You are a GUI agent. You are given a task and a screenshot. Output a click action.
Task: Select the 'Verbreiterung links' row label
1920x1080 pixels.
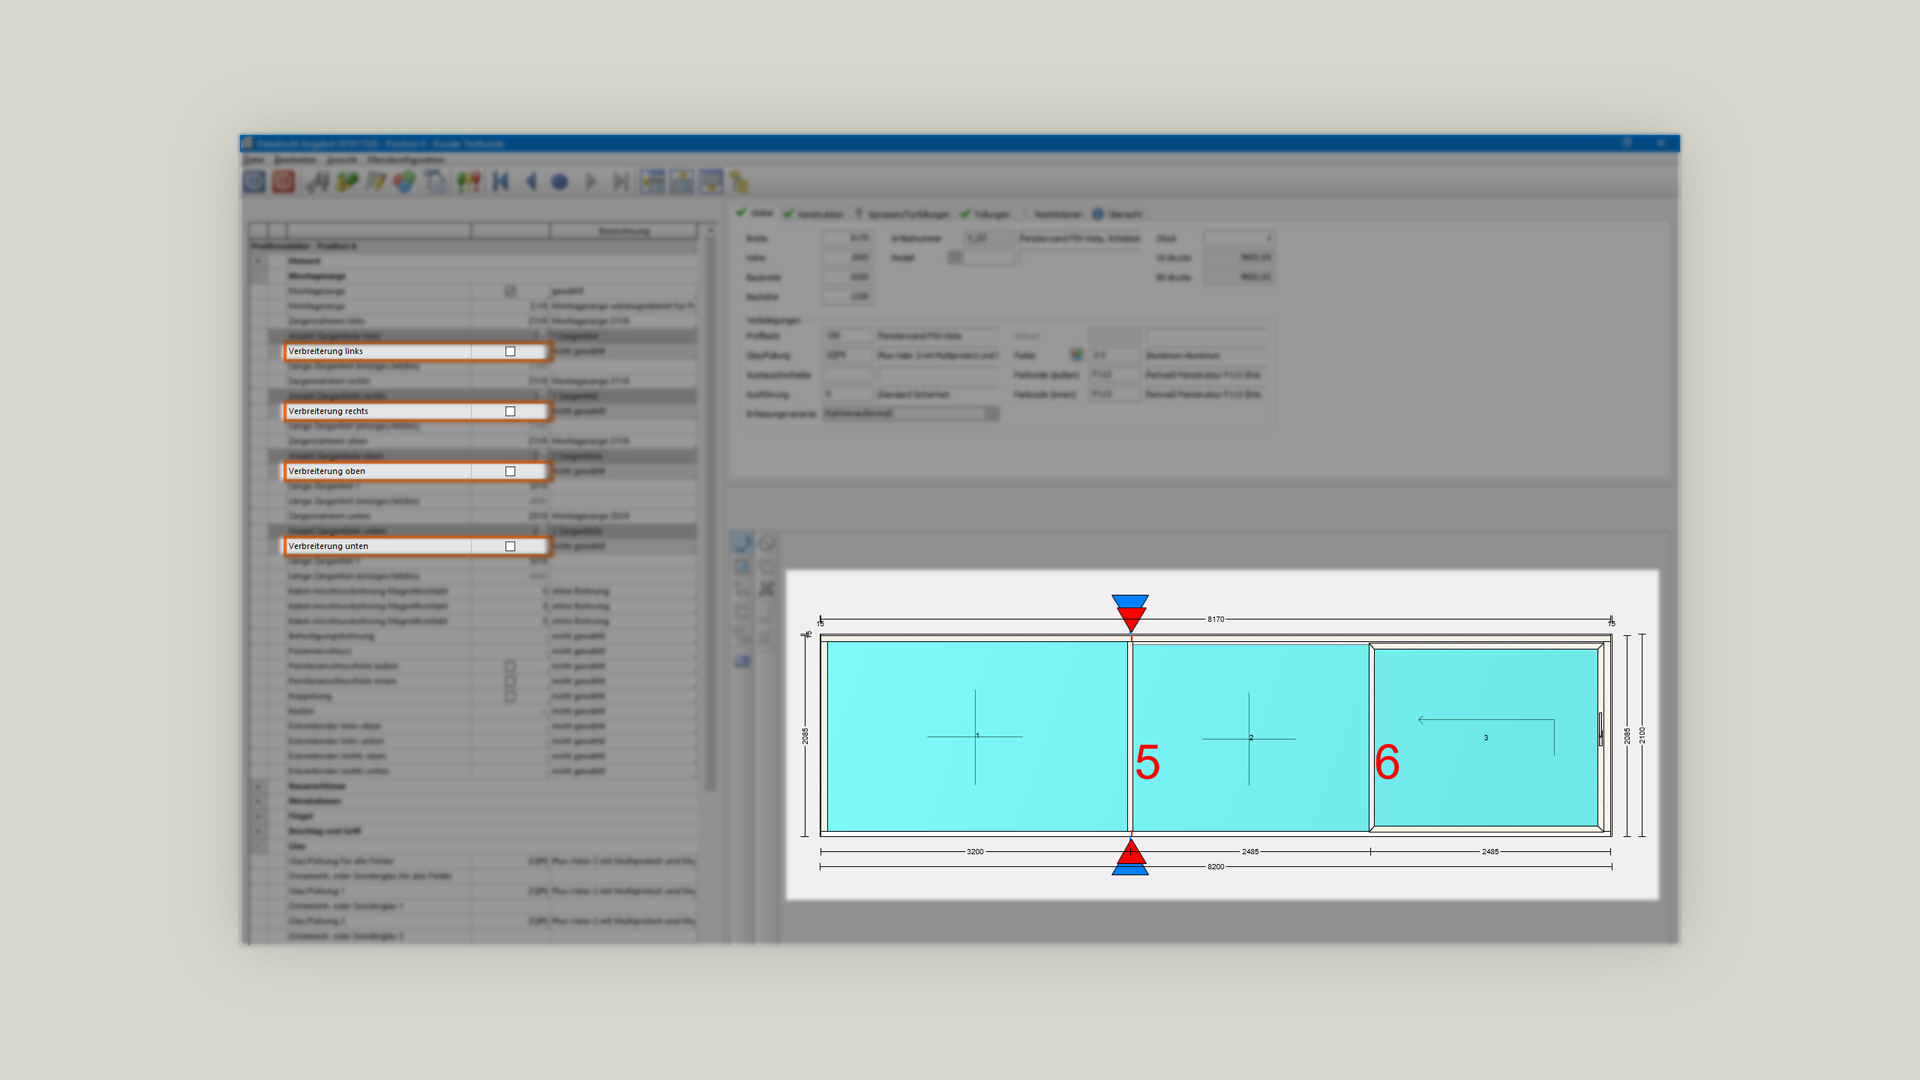click(x=326, y=351)
